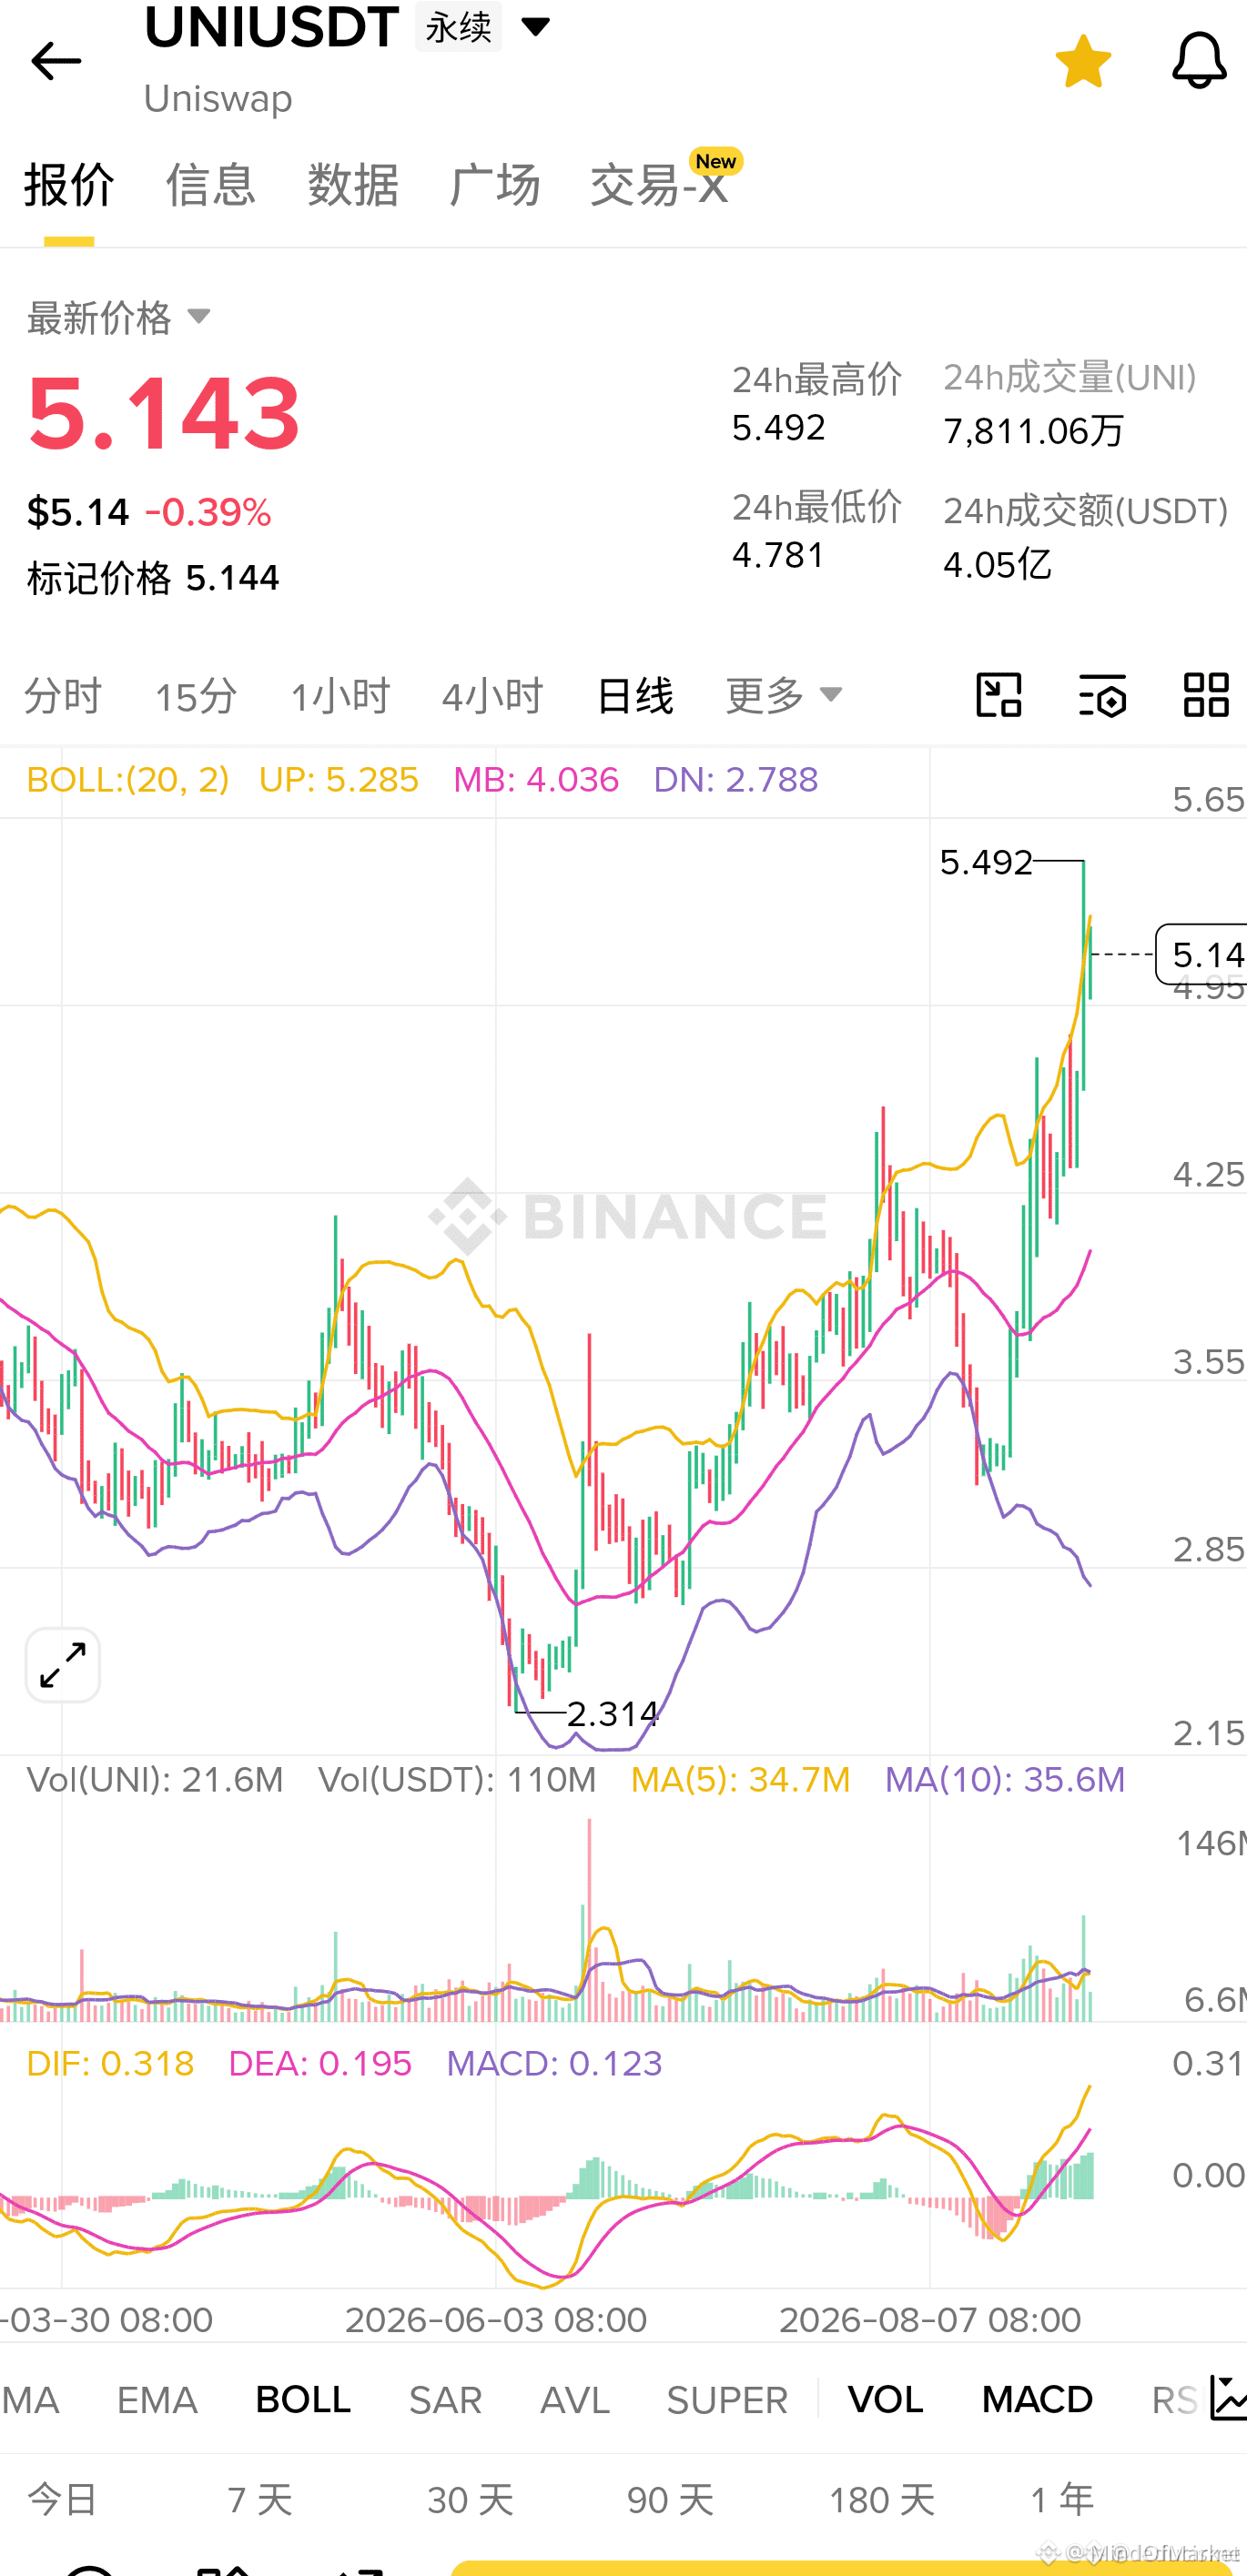Expand the 最新价格 dropdown

point(120,318)
